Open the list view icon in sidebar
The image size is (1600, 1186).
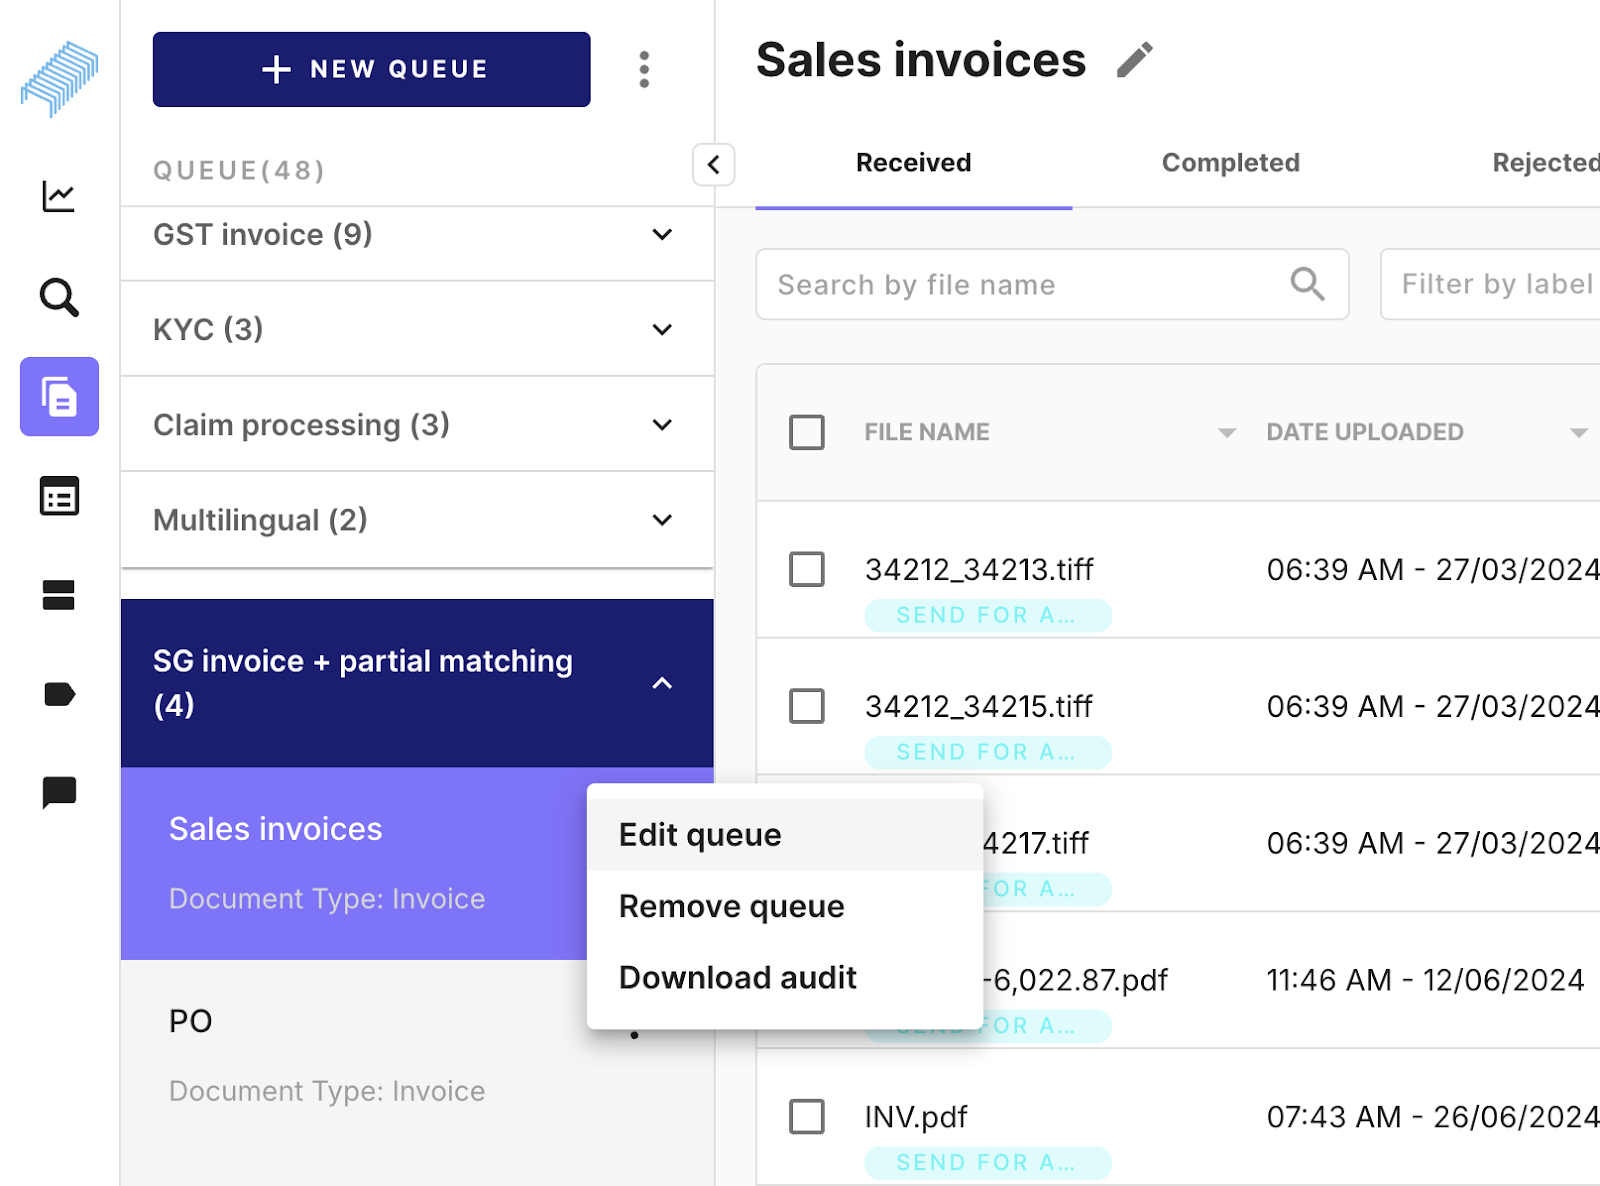[x=59, y=496]
